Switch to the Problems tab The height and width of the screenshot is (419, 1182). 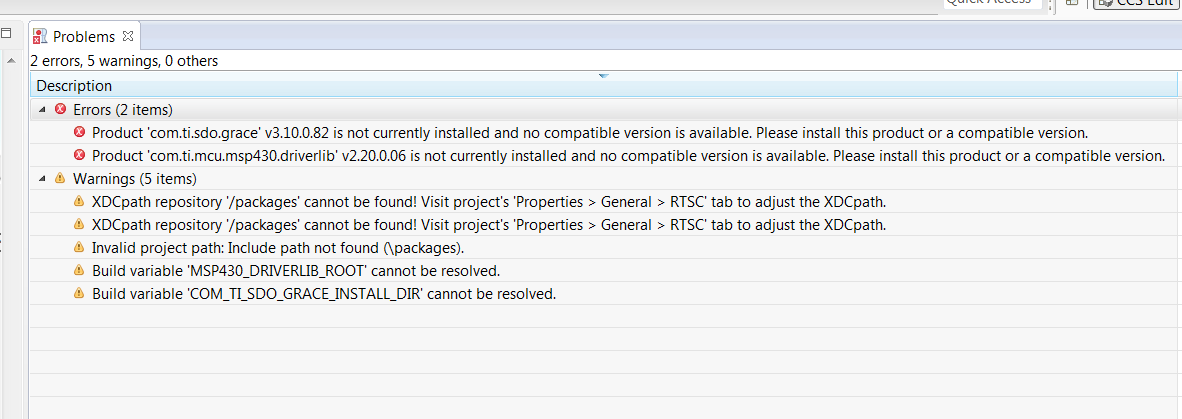(84, 37)
